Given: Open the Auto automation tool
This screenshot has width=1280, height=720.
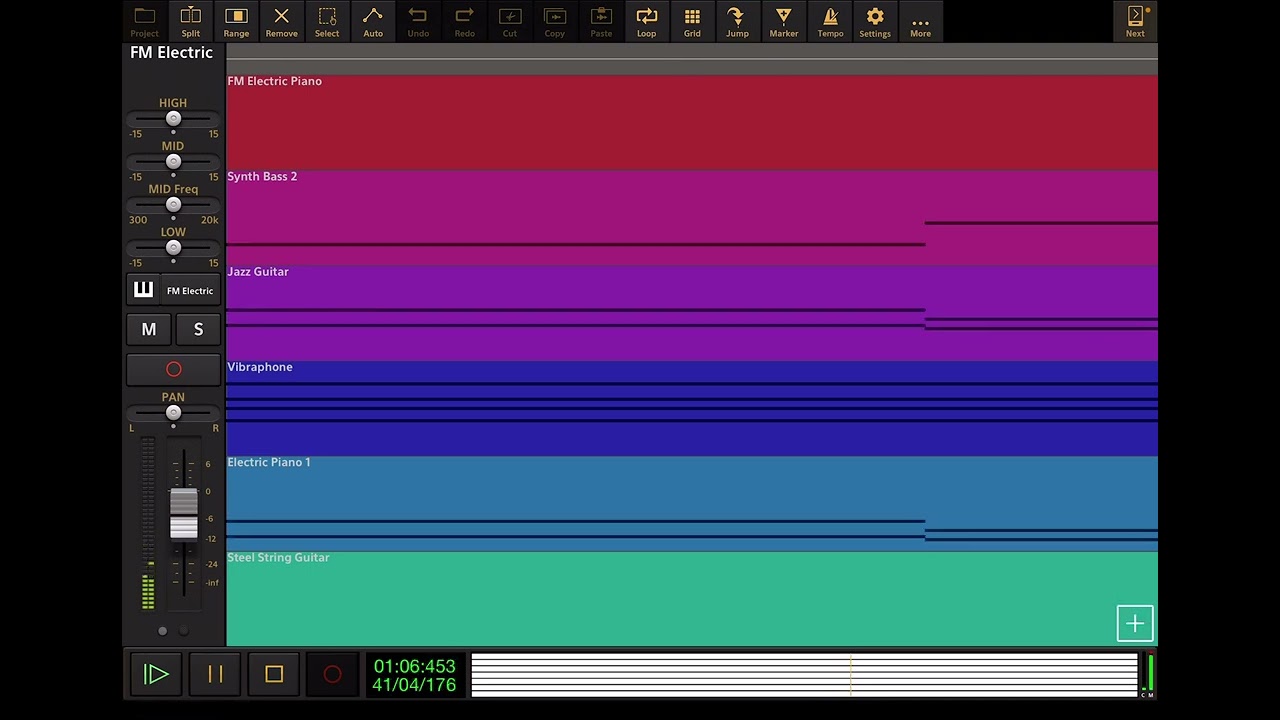Looking at the screenshot, I should [372, 21].
